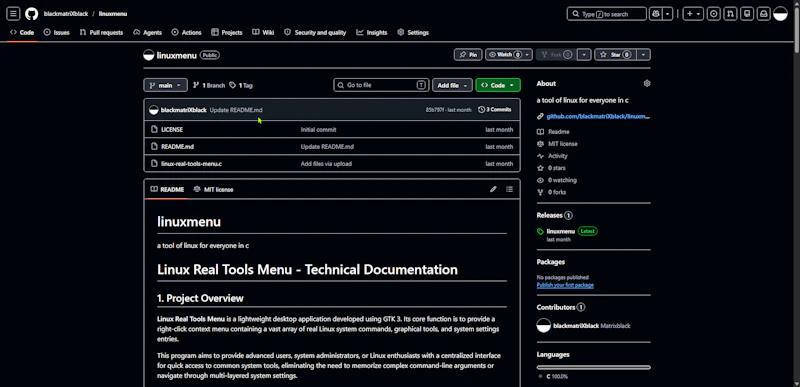Edit About section with gear icon
Screen dimensions: 800x387
point(647,83)
